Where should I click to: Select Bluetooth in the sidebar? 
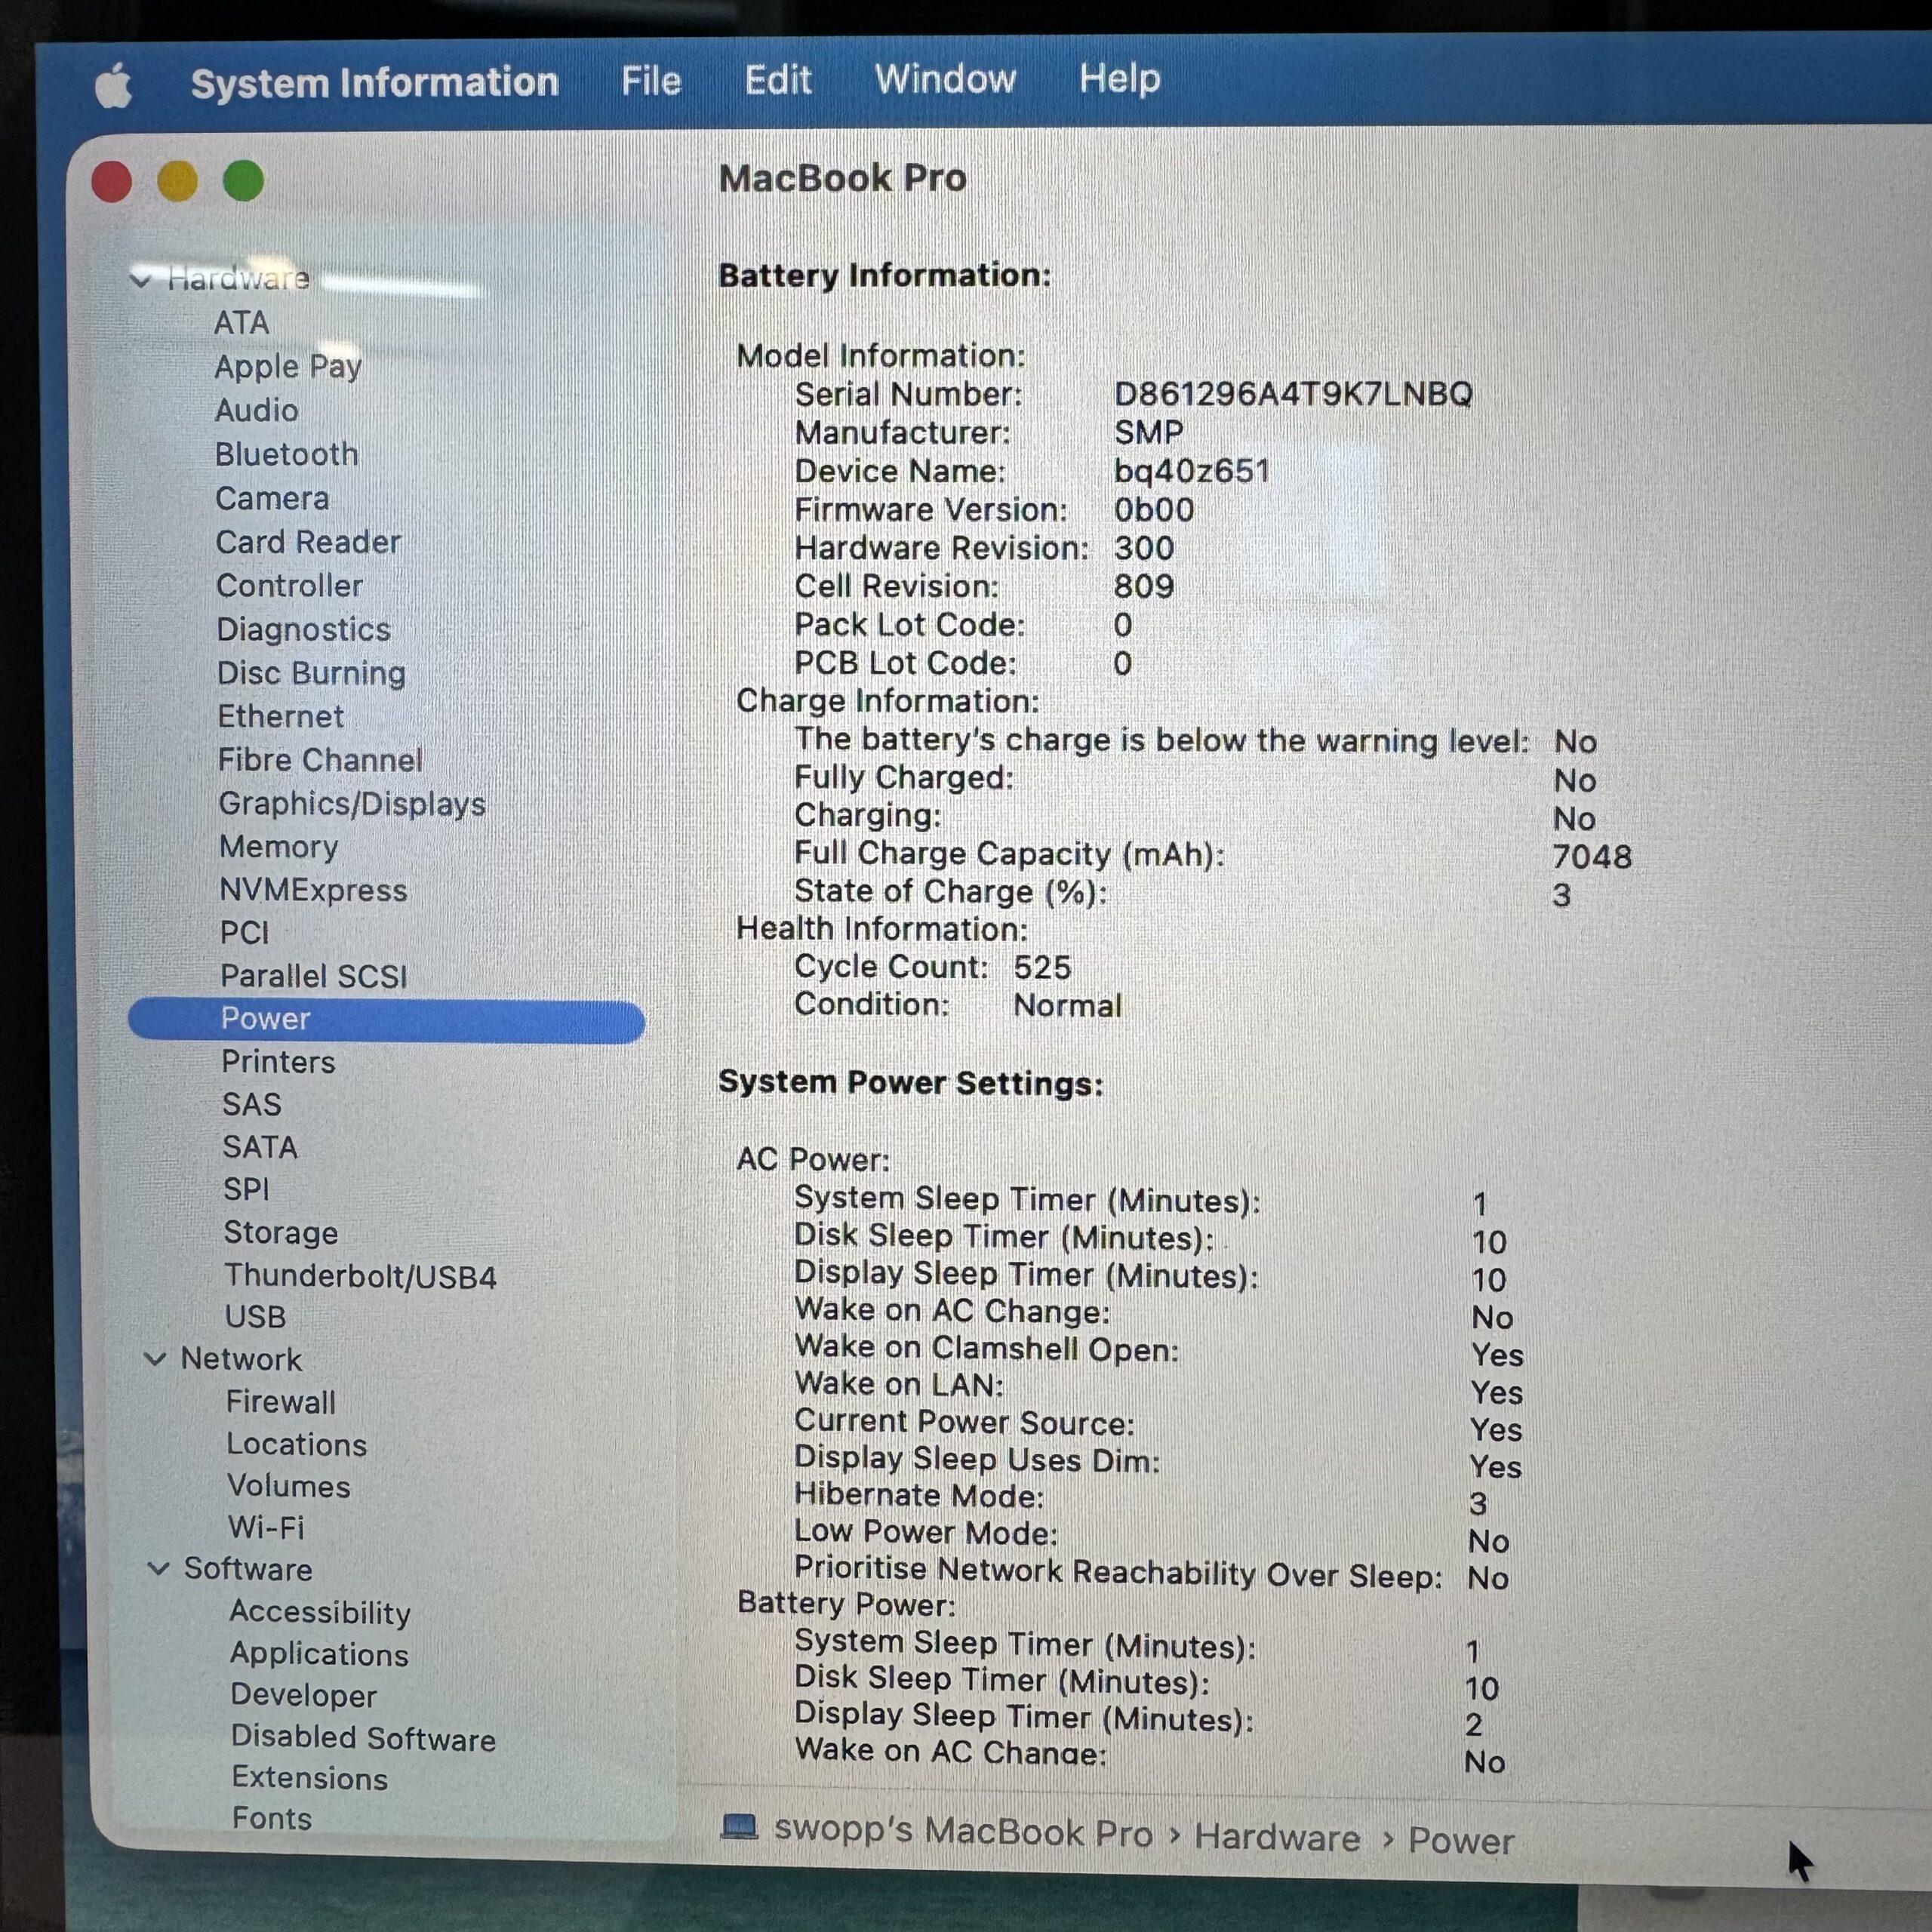point(287,454)
